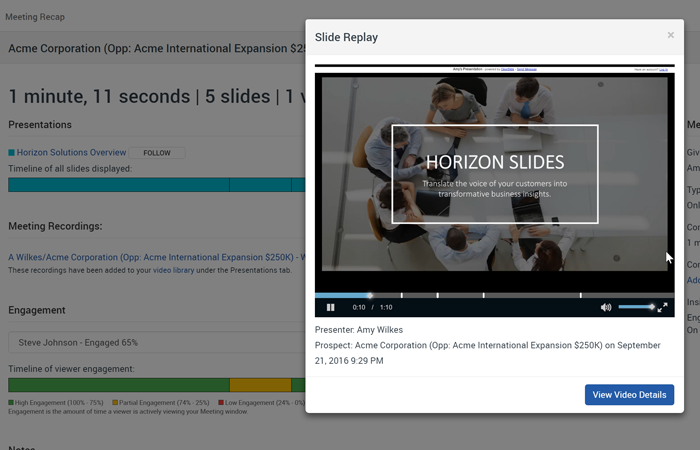The height and width of the screenshot is (450, 700).
Task: Enter fullscreen mode in the video player
Action: pyautogui.click(x=662, y=307)
